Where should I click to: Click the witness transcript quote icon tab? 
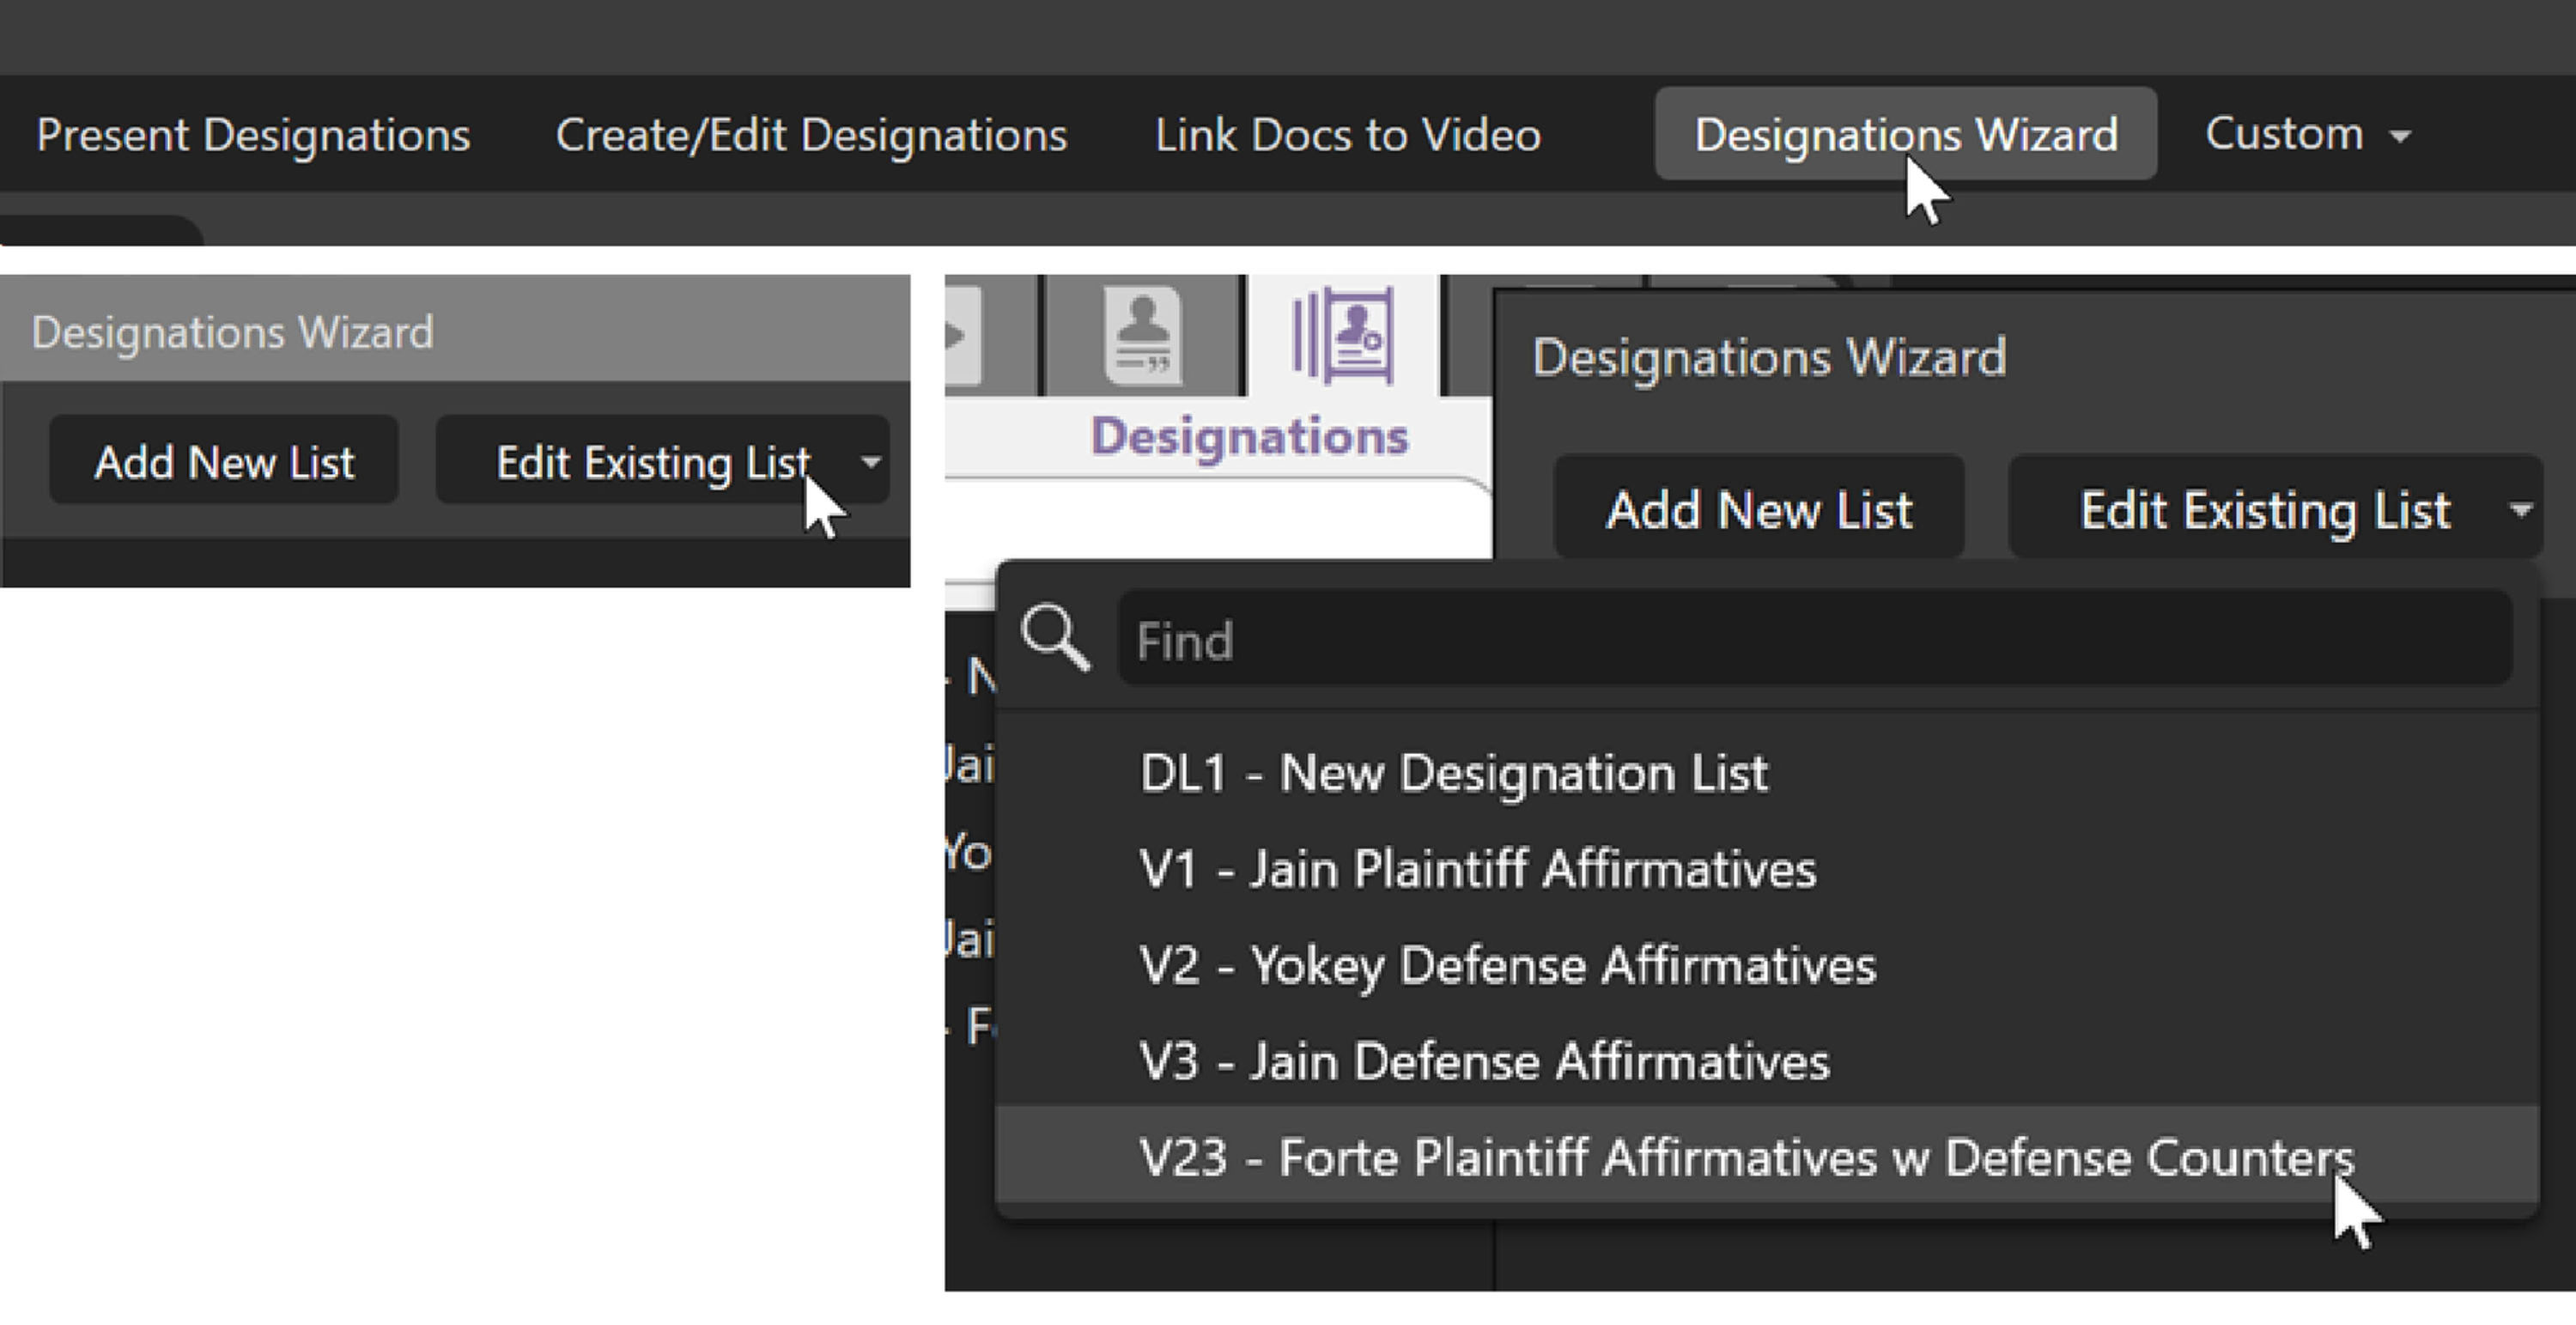1143,336
